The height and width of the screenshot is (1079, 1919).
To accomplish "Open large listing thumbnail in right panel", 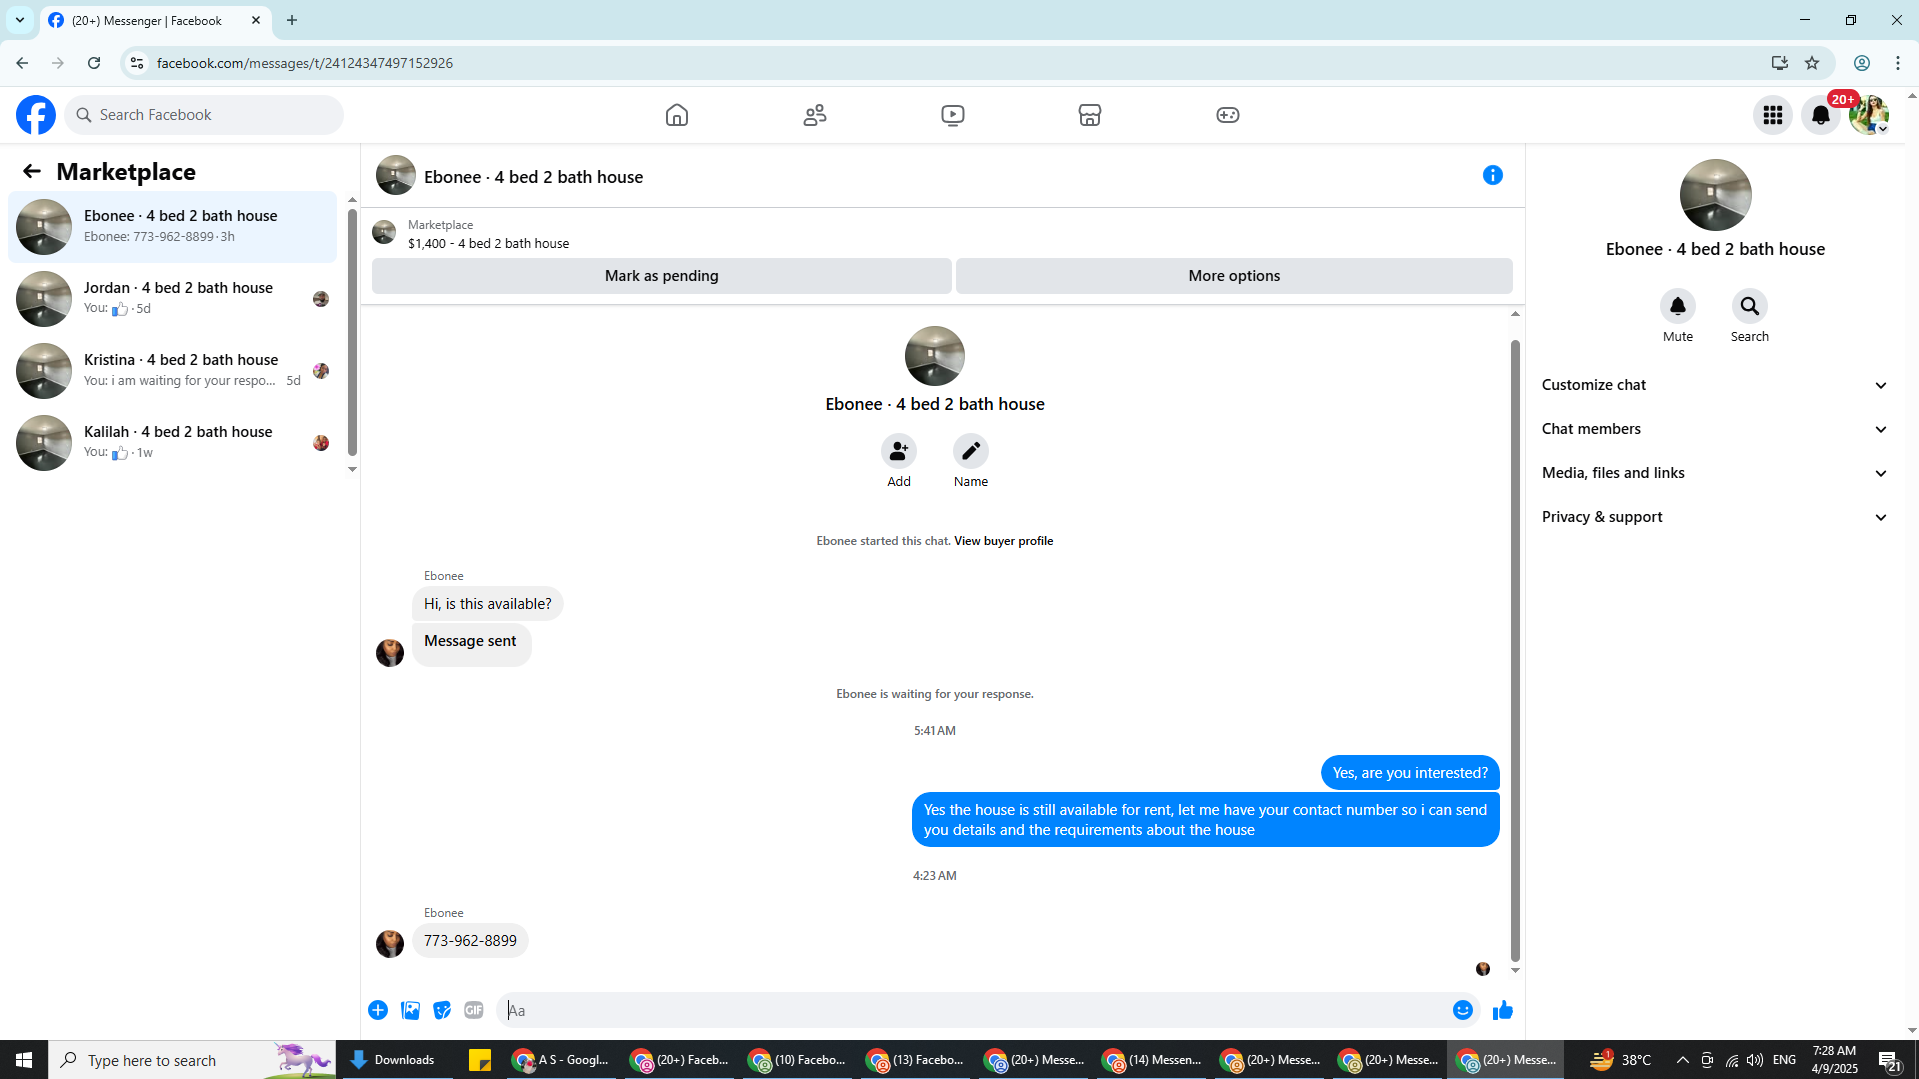I will 1715,195.
